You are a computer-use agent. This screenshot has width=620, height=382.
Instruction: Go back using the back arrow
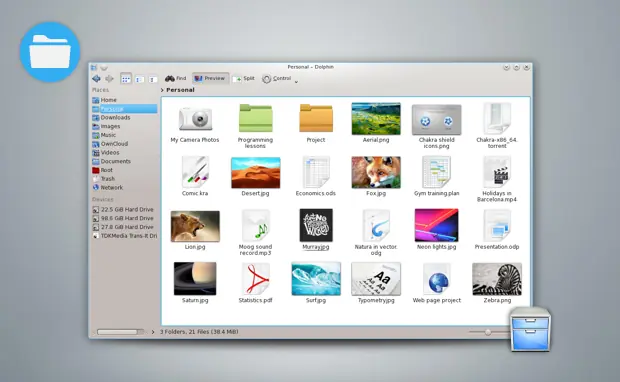pos(96,79)
